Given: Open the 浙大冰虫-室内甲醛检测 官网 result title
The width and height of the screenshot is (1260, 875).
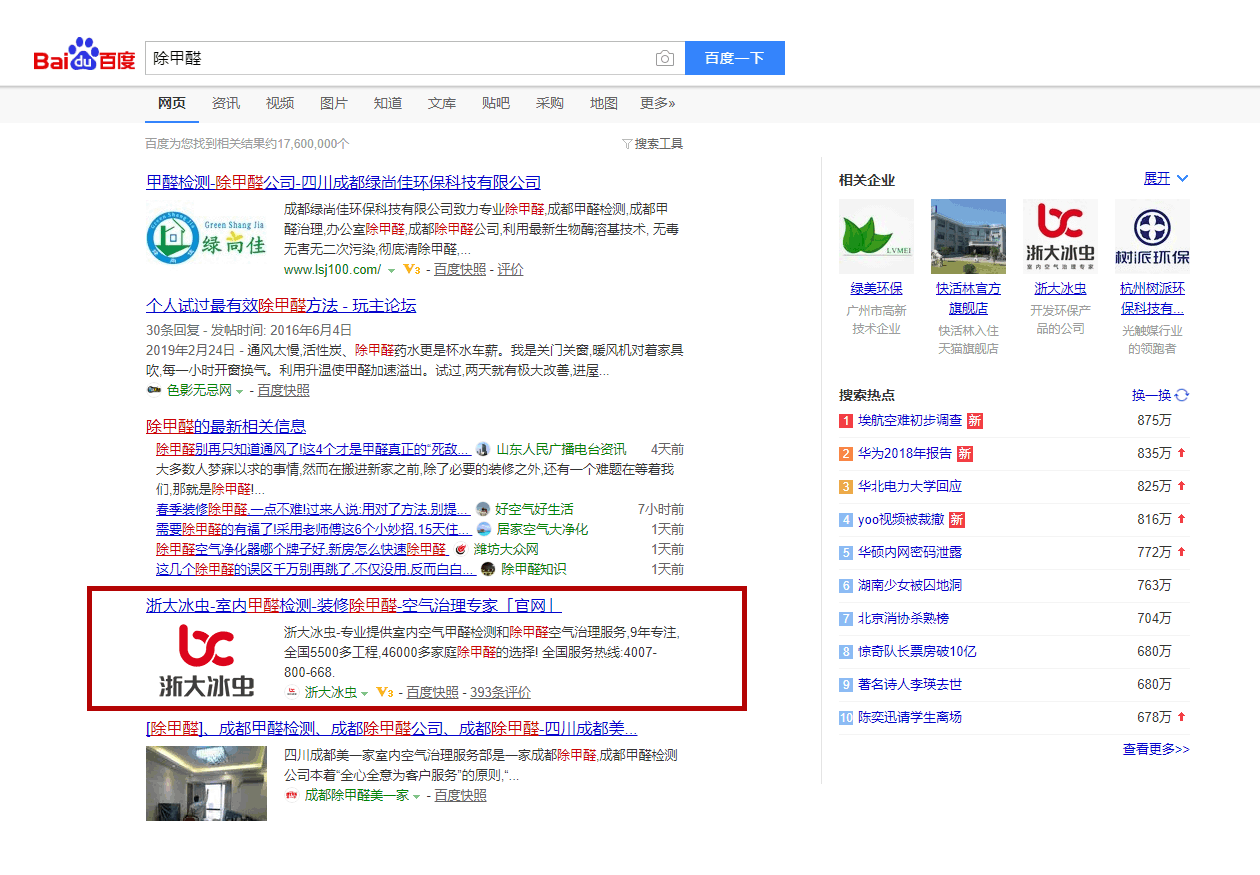Looking at the screenshot, I should 354,605.
